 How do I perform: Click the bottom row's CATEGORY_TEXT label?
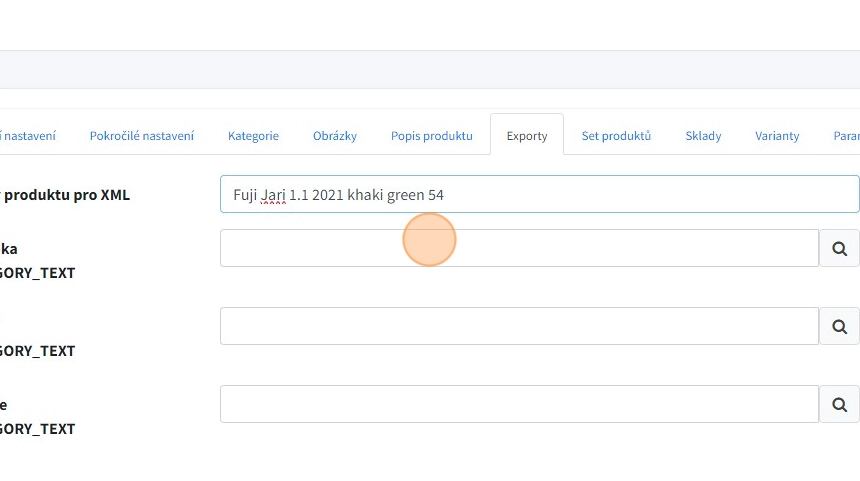point(38,429)
